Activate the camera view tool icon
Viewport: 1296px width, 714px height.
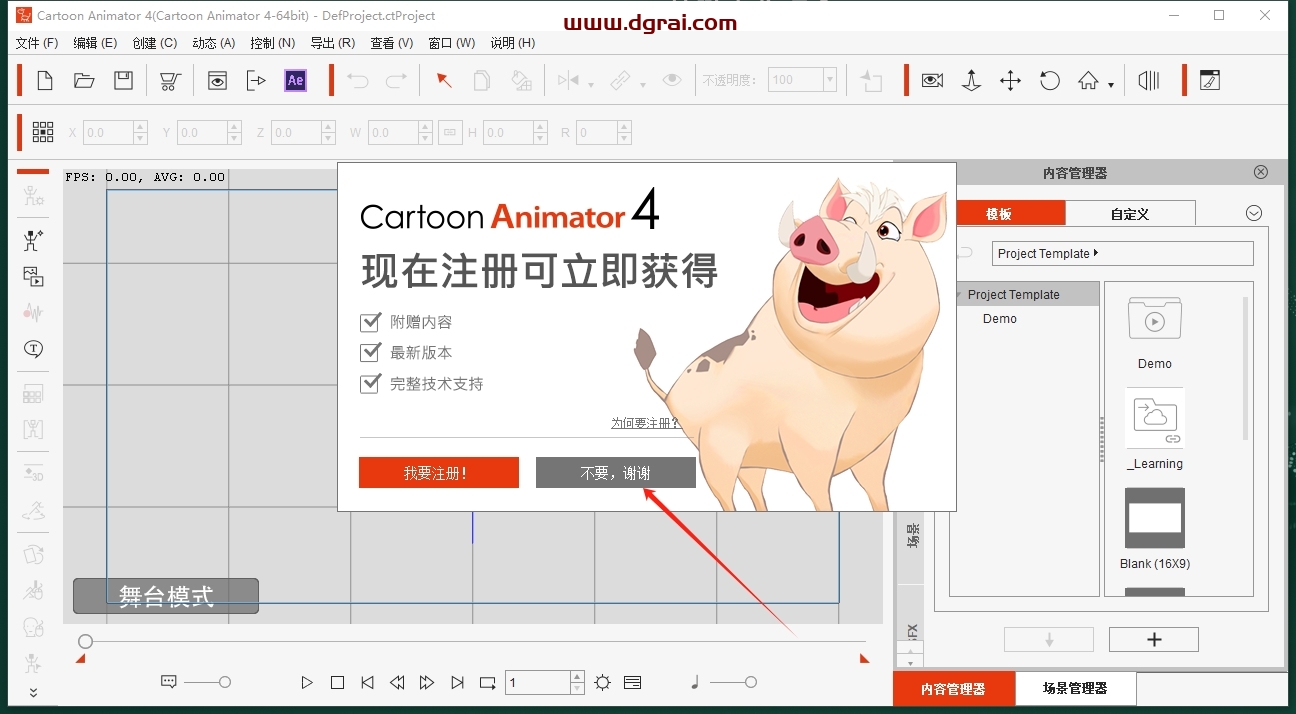[932, 81]
